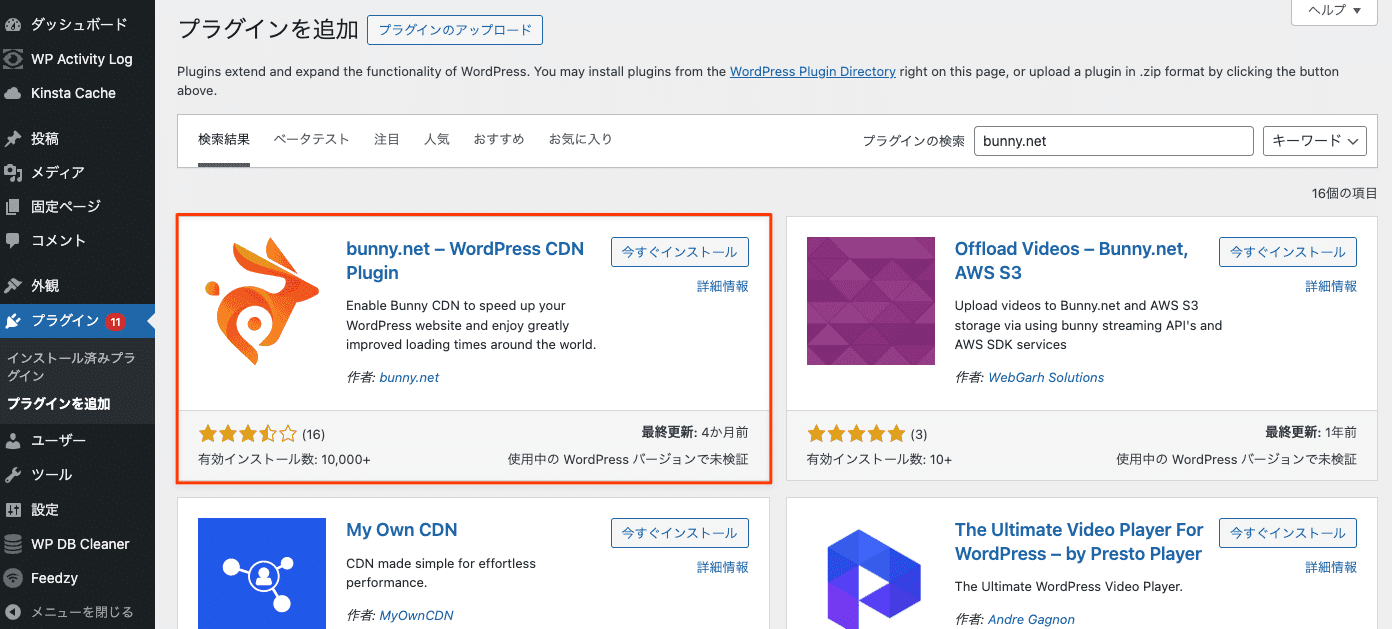Install the bunny.net WordPress CDN Plugin
This screenshot has width=1392, height=629.
pyautogui.click(x=679, y=251)
